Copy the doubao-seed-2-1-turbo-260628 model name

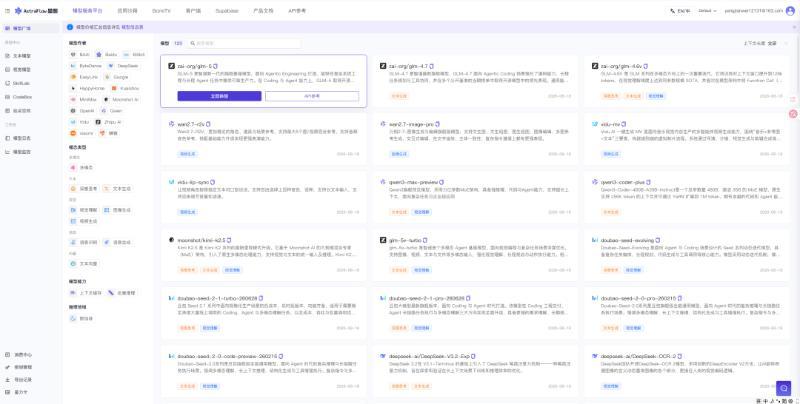(261, 298)
